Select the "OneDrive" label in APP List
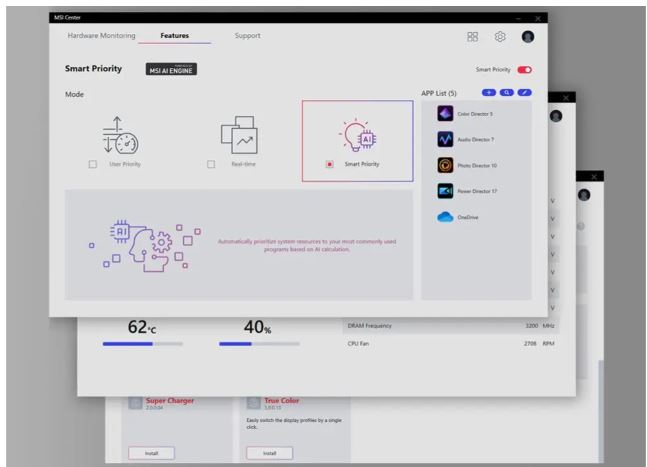647x467 pixels. coord(468,217)
